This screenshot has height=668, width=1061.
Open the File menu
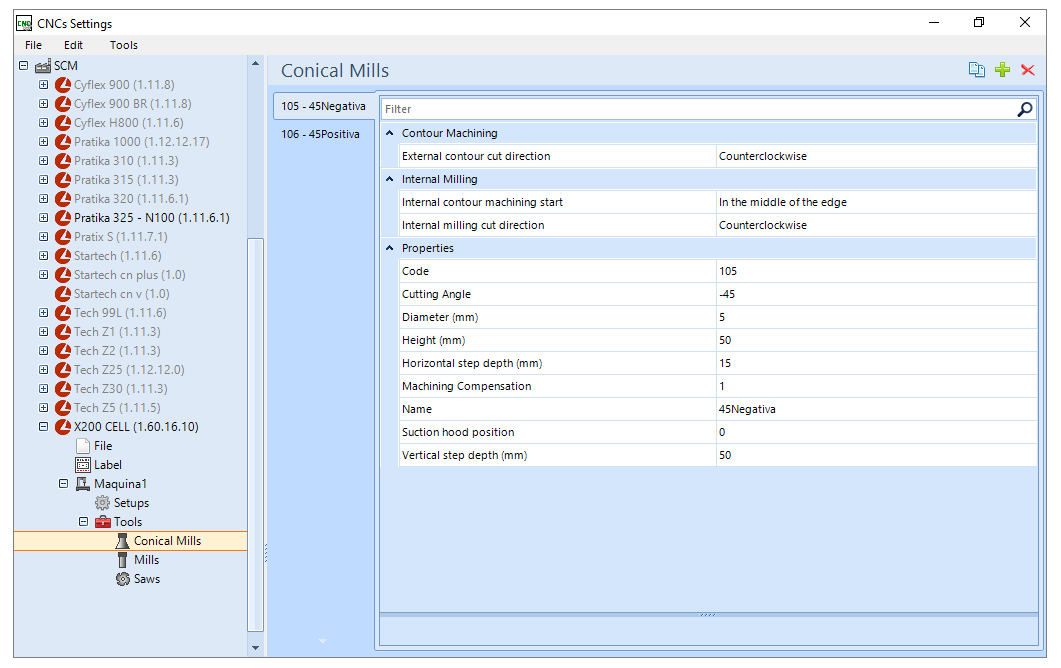(33, 45)
